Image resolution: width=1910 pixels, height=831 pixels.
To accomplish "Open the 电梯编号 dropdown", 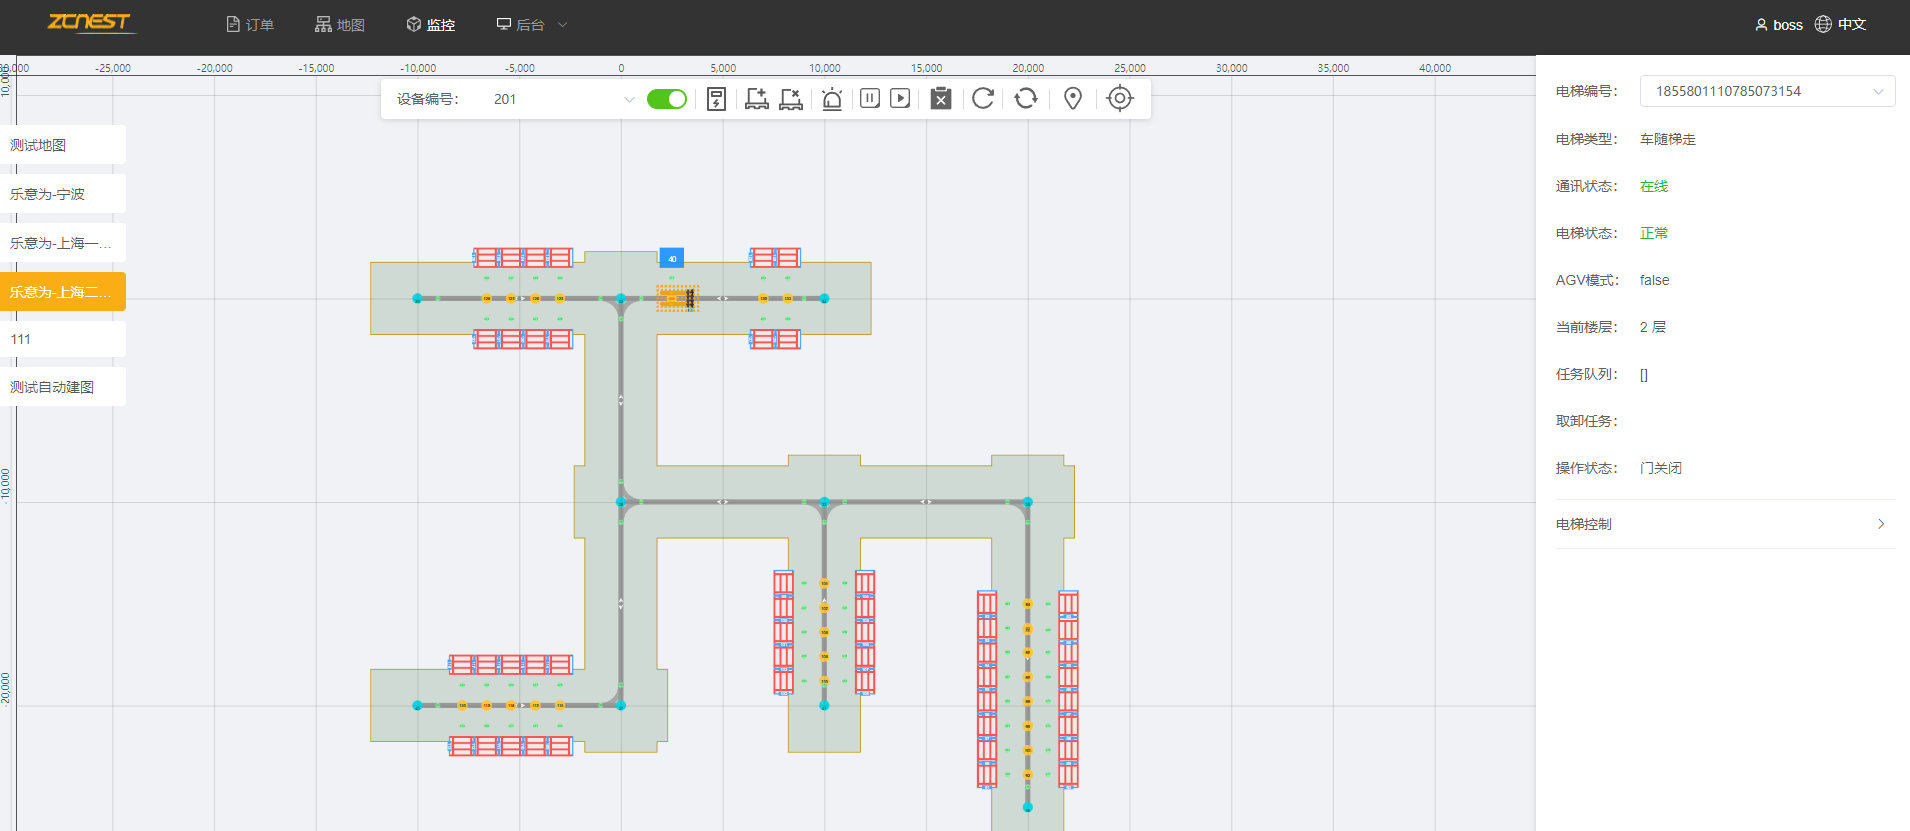I will [x=1767, y=91].
